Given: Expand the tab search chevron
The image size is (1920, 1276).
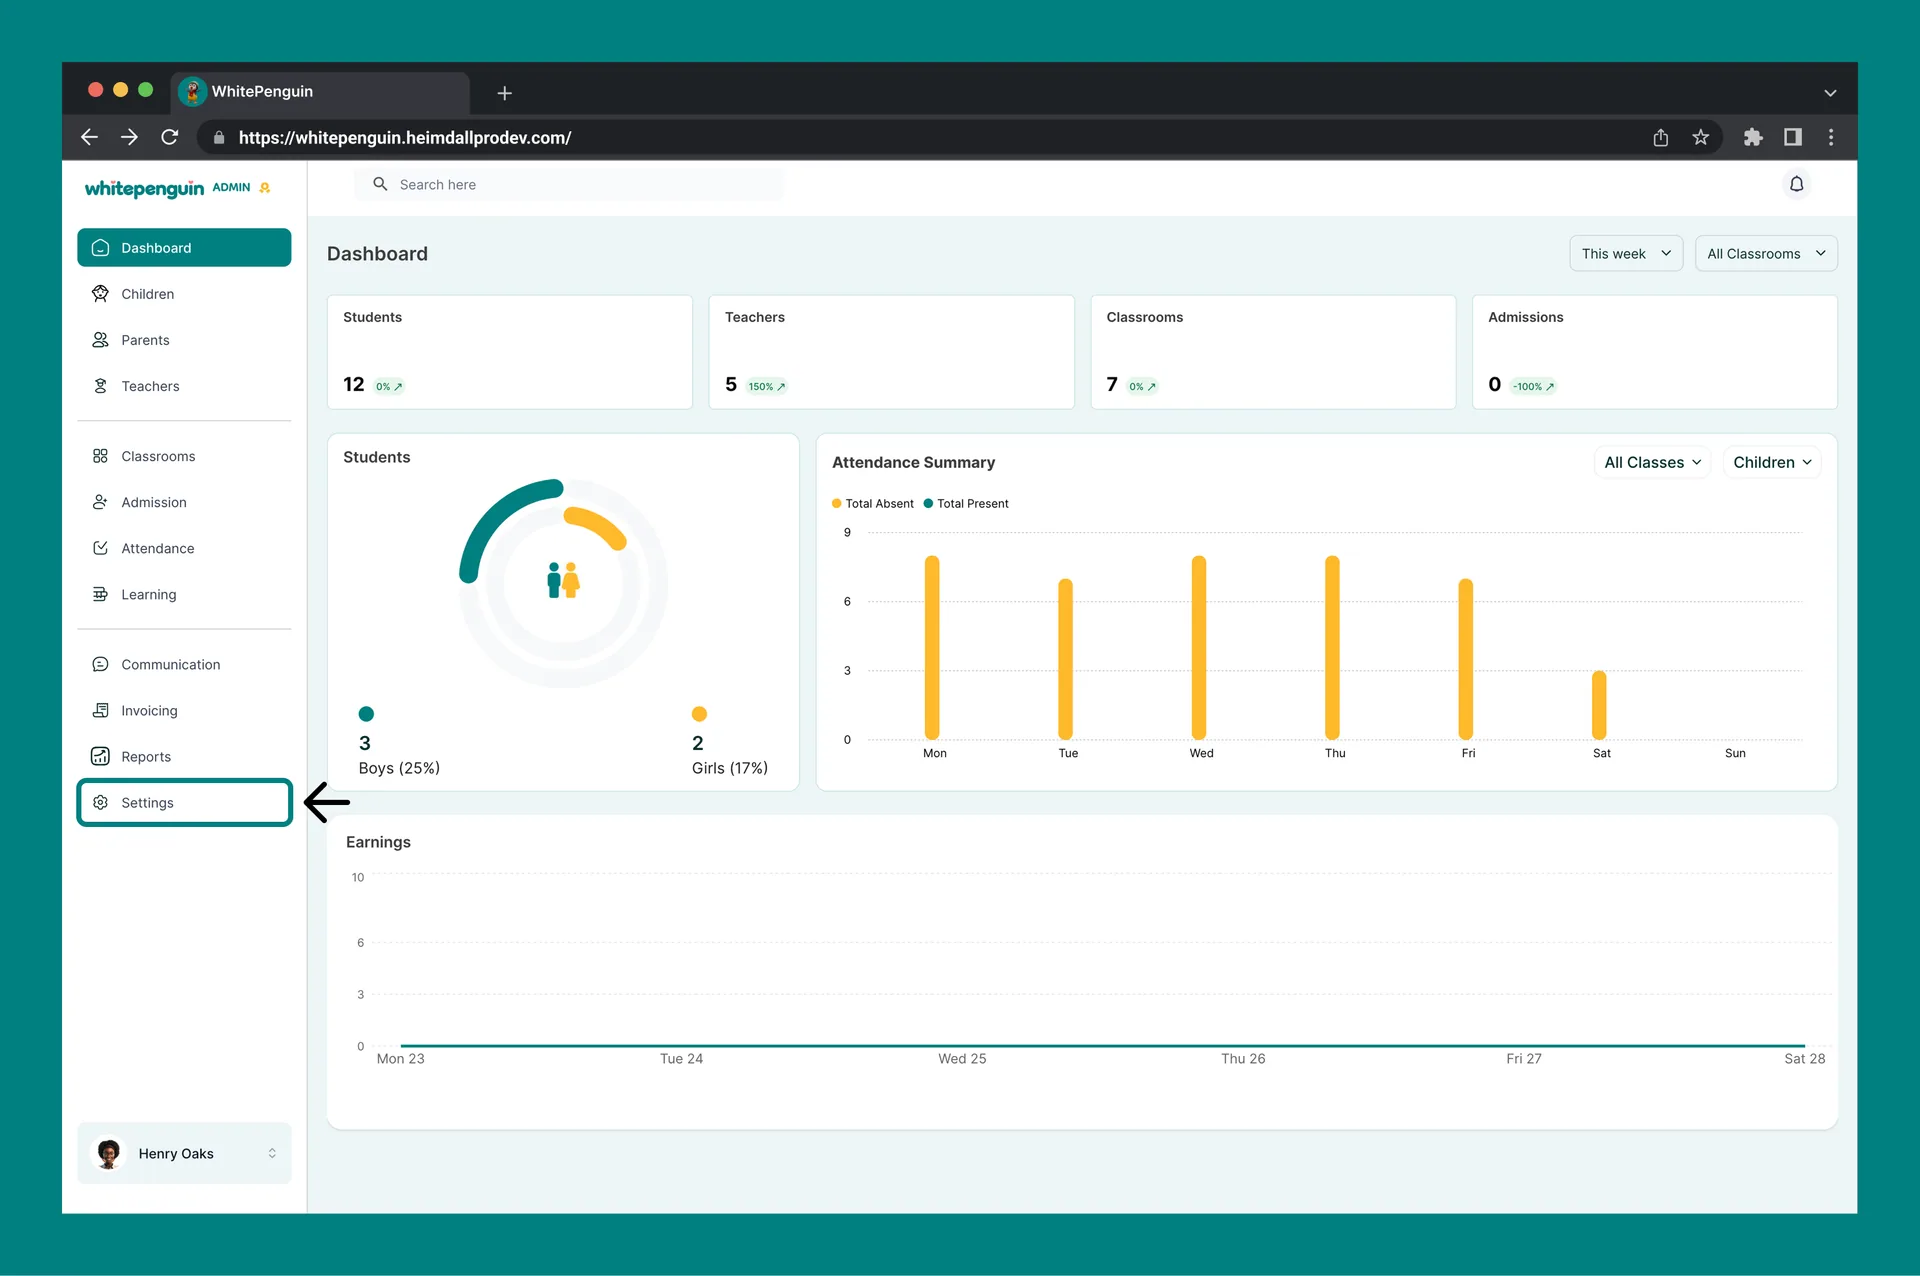Looking at the screenshot, I should click(1830, 92).
